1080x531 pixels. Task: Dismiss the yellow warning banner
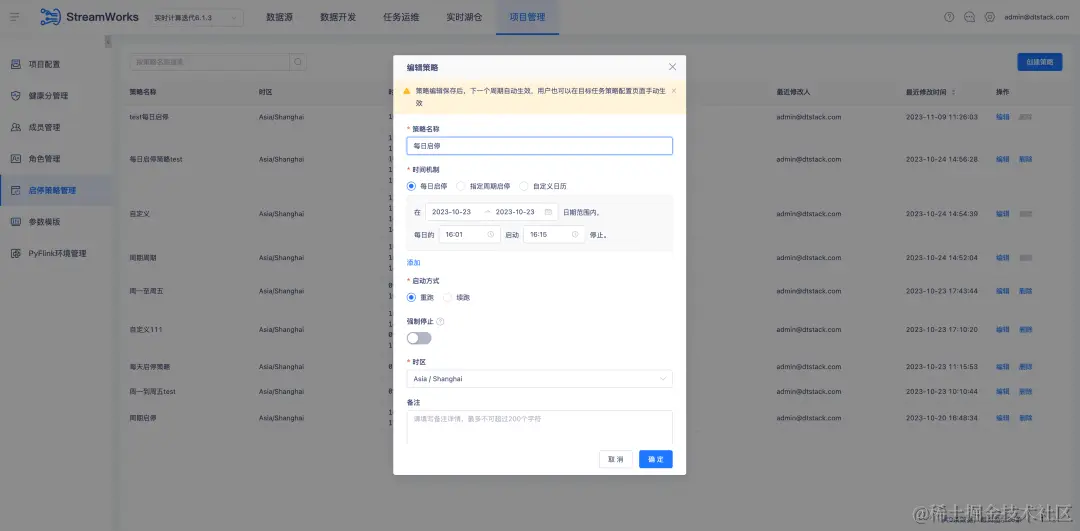(x=674, y=91)
